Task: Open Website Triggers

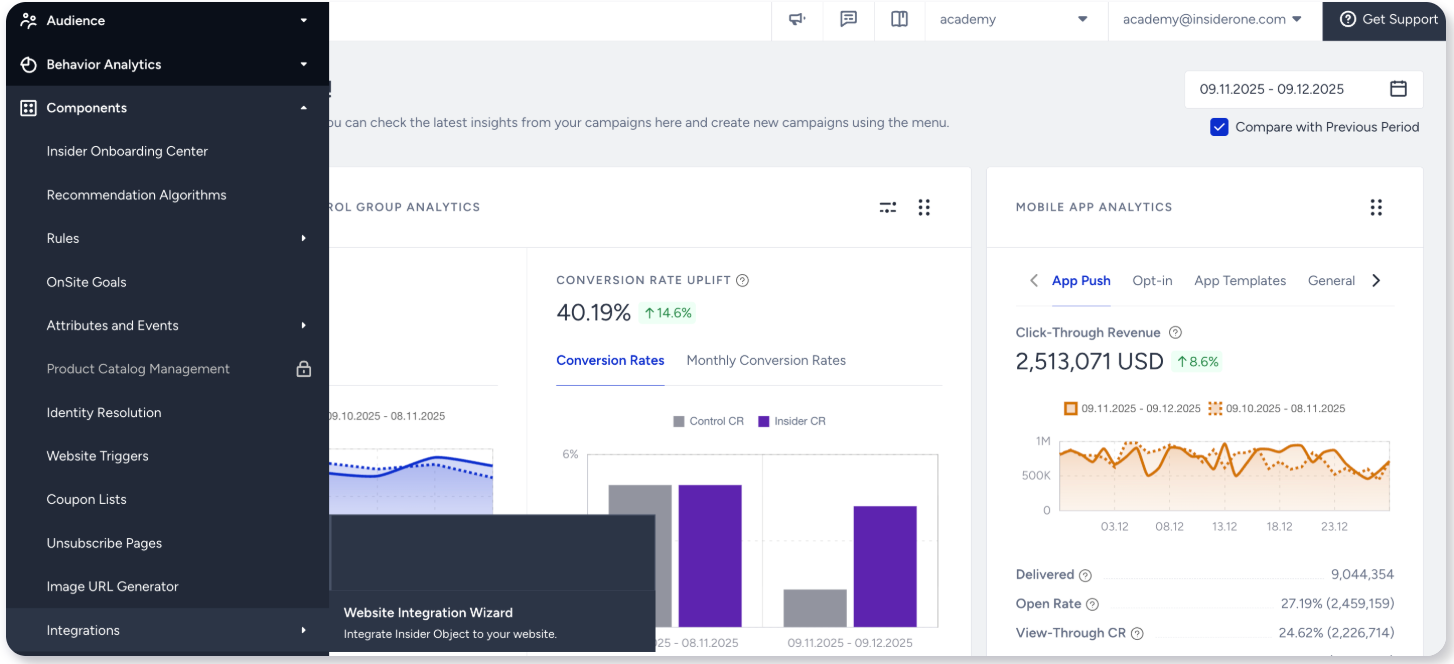Action: point(97,456)
